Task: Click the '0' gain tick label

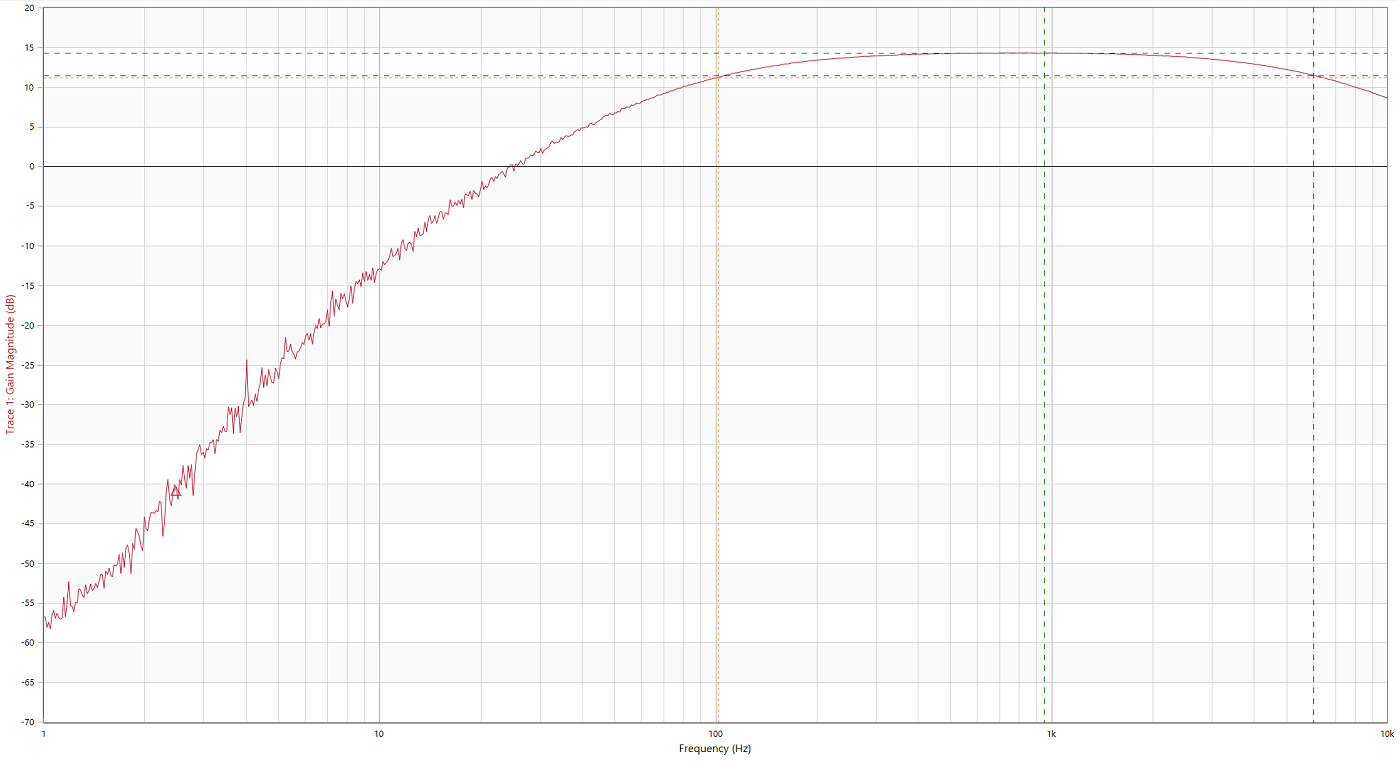Action: tap(32, 167)
